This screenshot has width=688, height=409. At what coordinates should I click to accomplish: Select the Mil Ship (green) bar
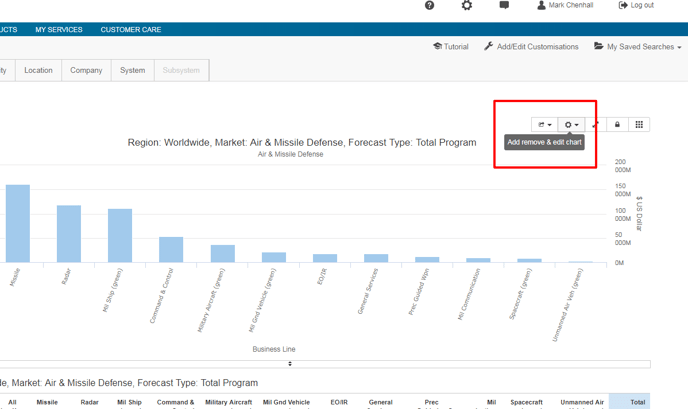120,236
